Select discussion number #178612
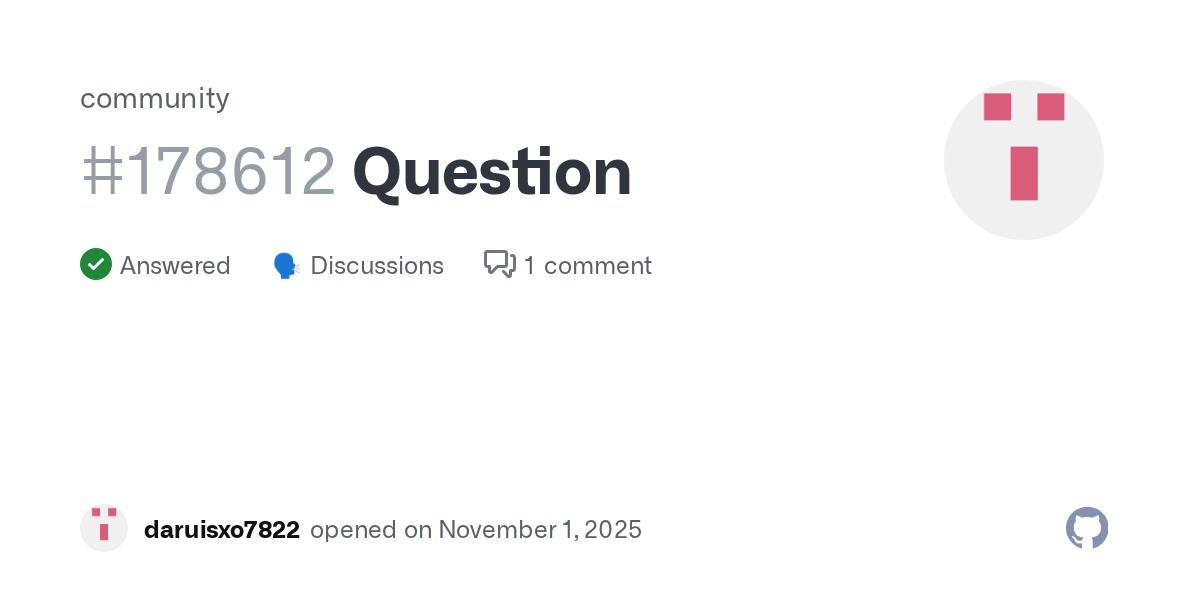1200x600 pixels. click(208, 172)
